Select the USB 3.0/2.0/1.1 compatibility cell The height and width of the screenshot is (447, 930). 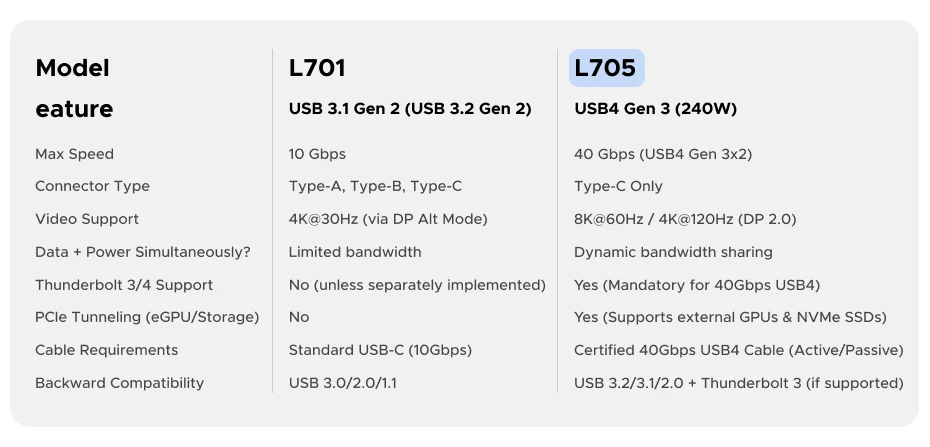click(x=343, y=383)
